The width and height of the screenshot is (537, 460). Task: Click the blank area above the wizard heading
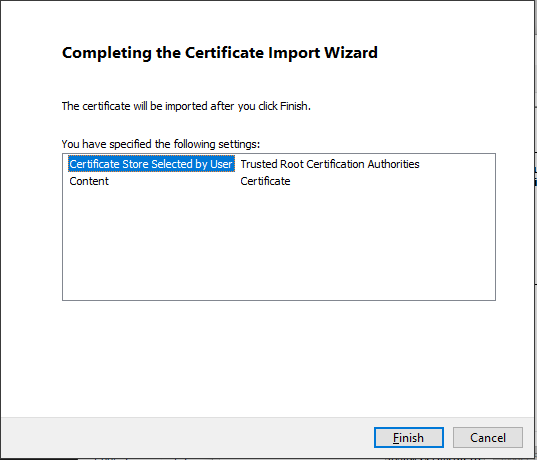267,21
